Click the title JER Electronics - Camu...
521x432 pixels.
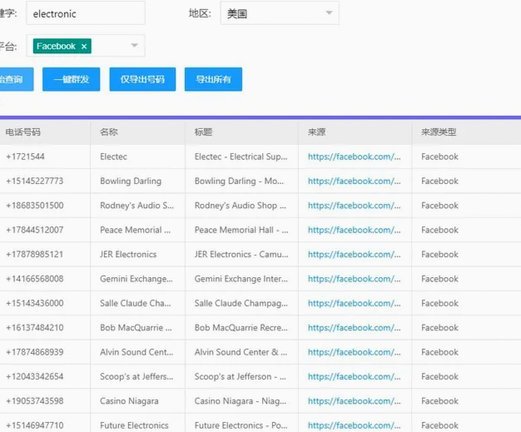tap(241, 254)
